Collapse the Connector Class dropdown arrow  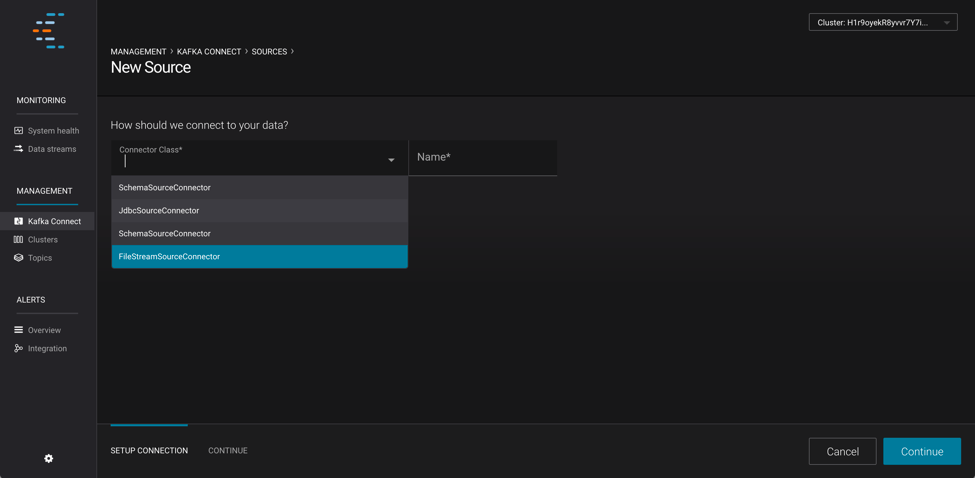392,160
